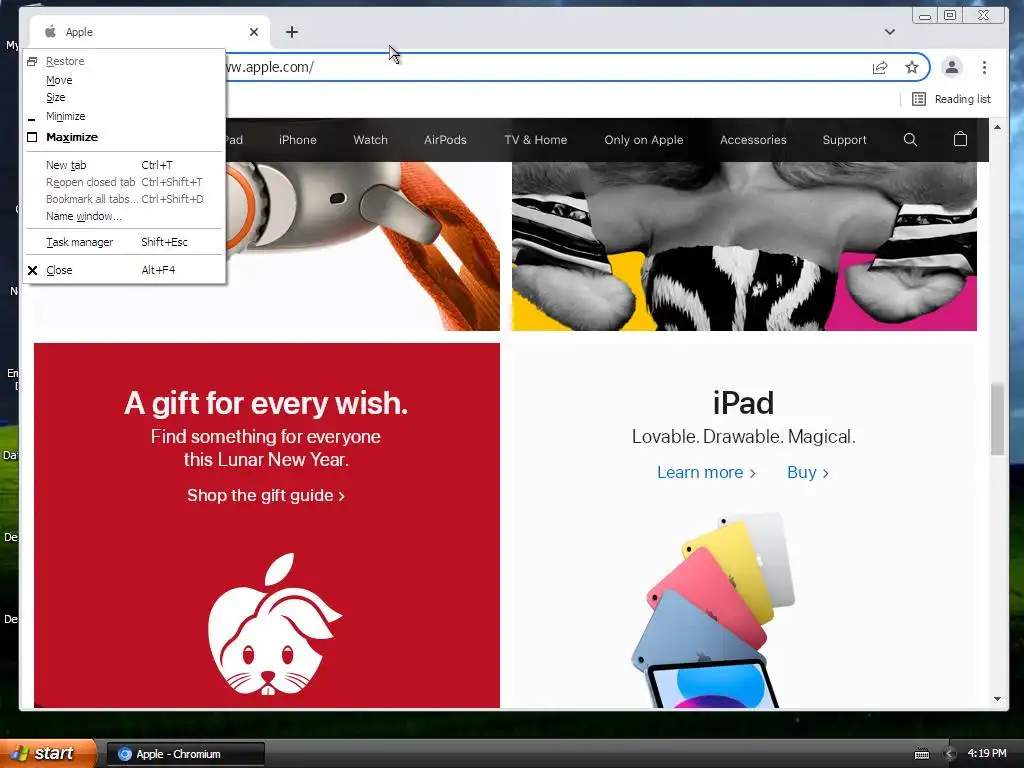Open Accessories navigation link

tap(753, 140)
